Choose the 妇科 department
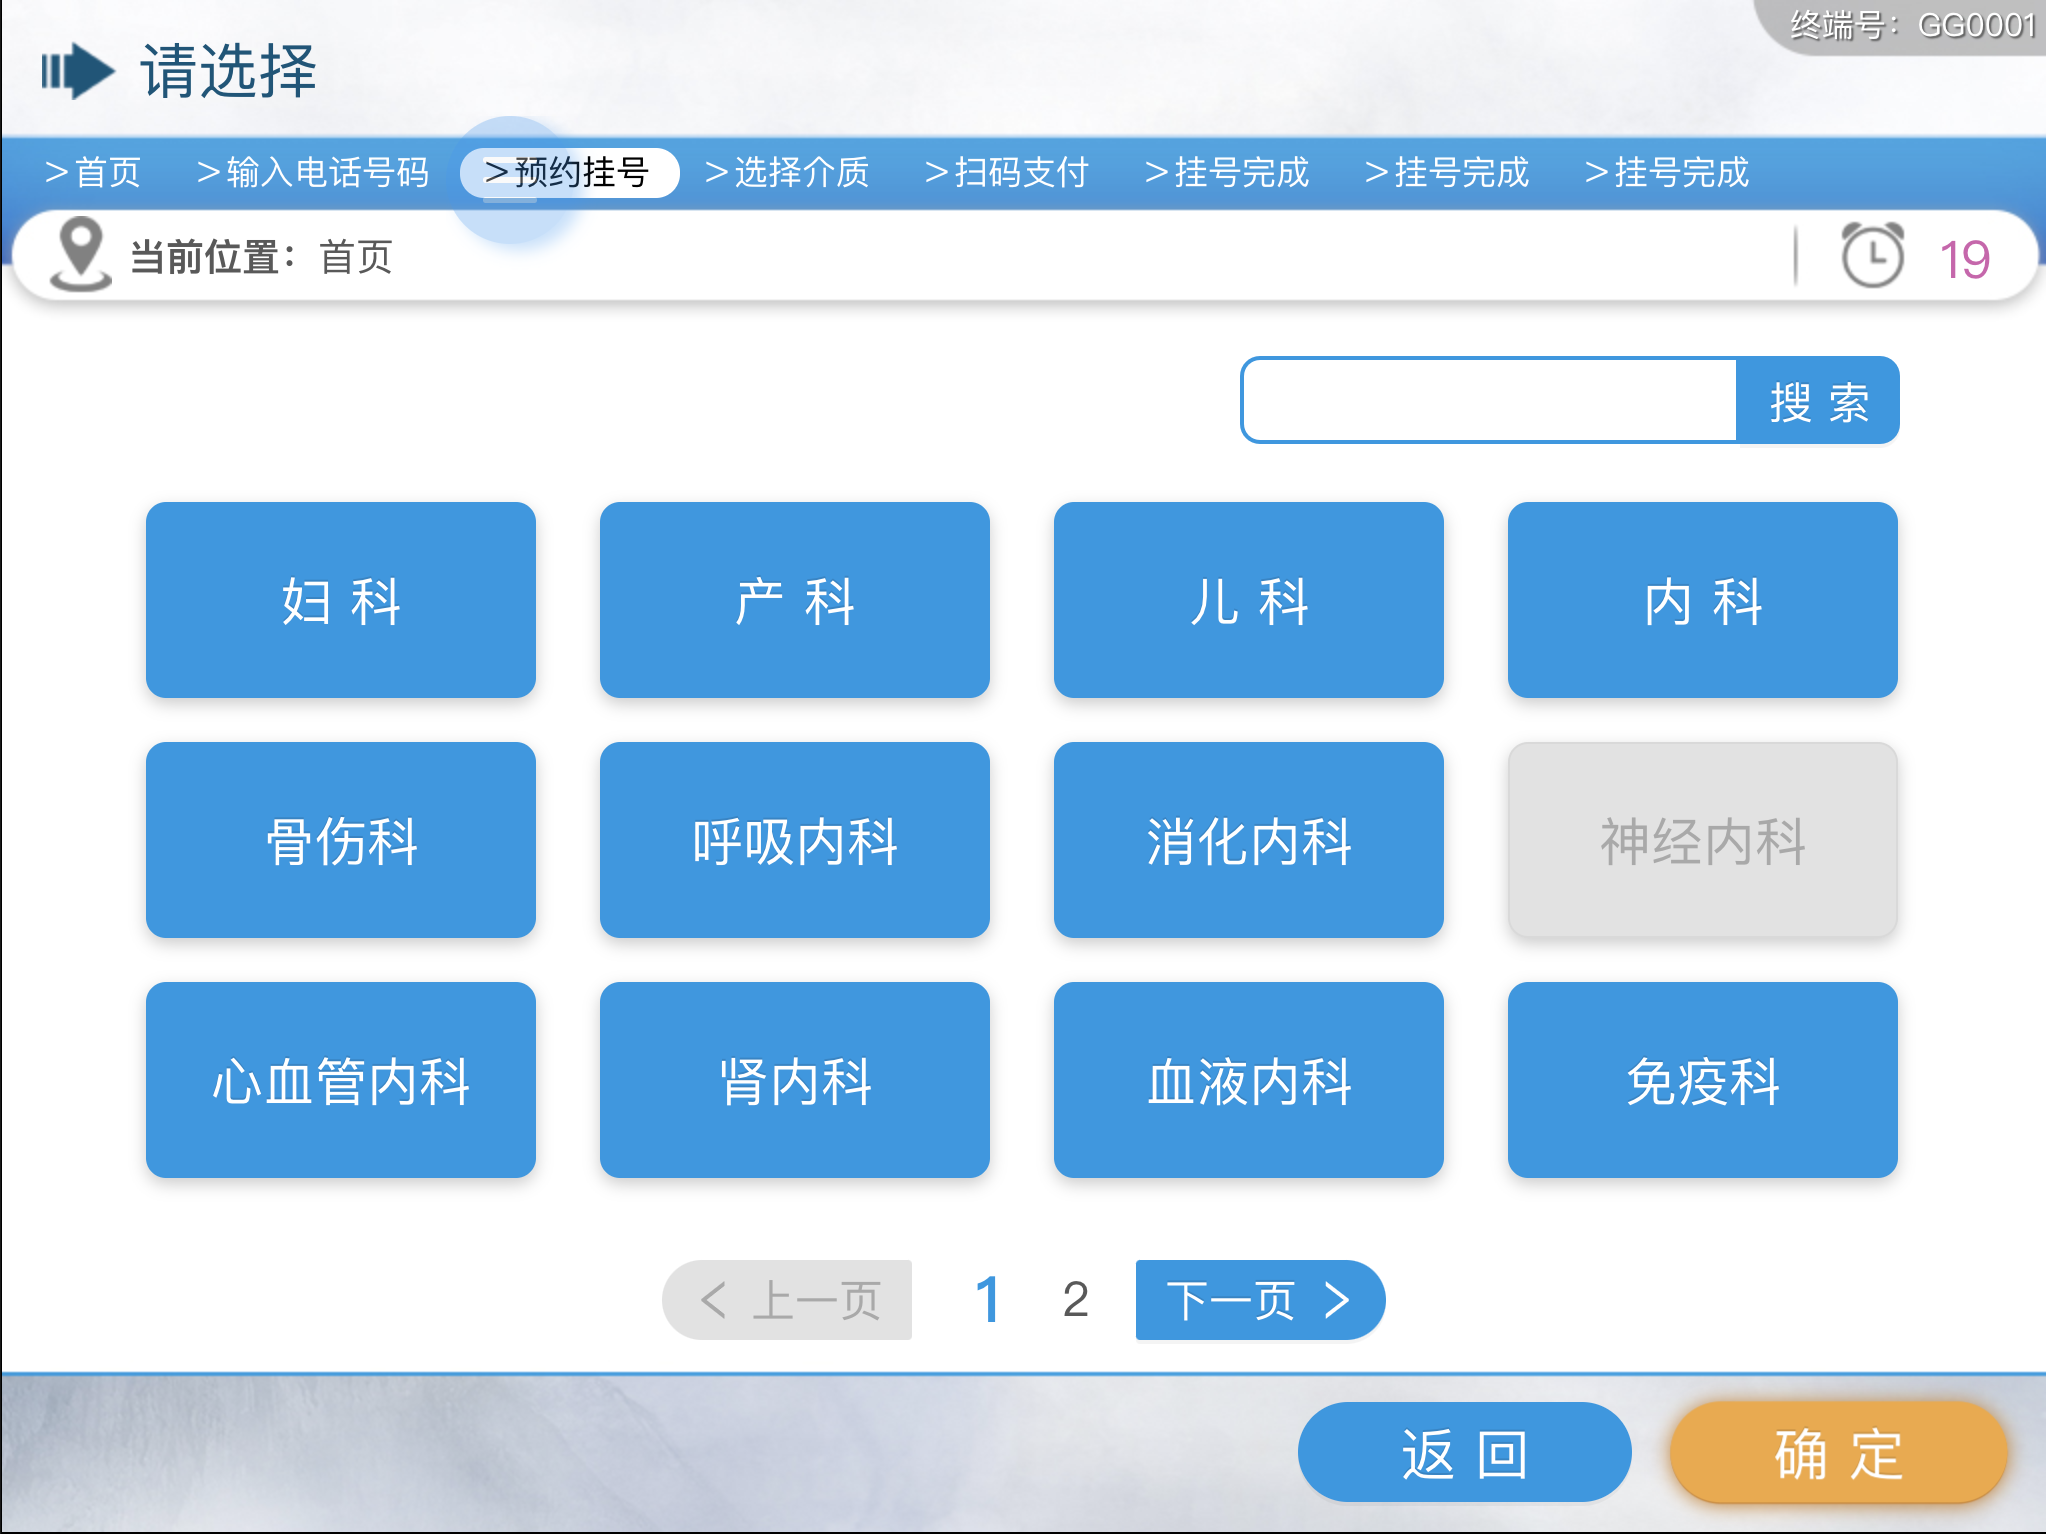 (x=341, y=600)
